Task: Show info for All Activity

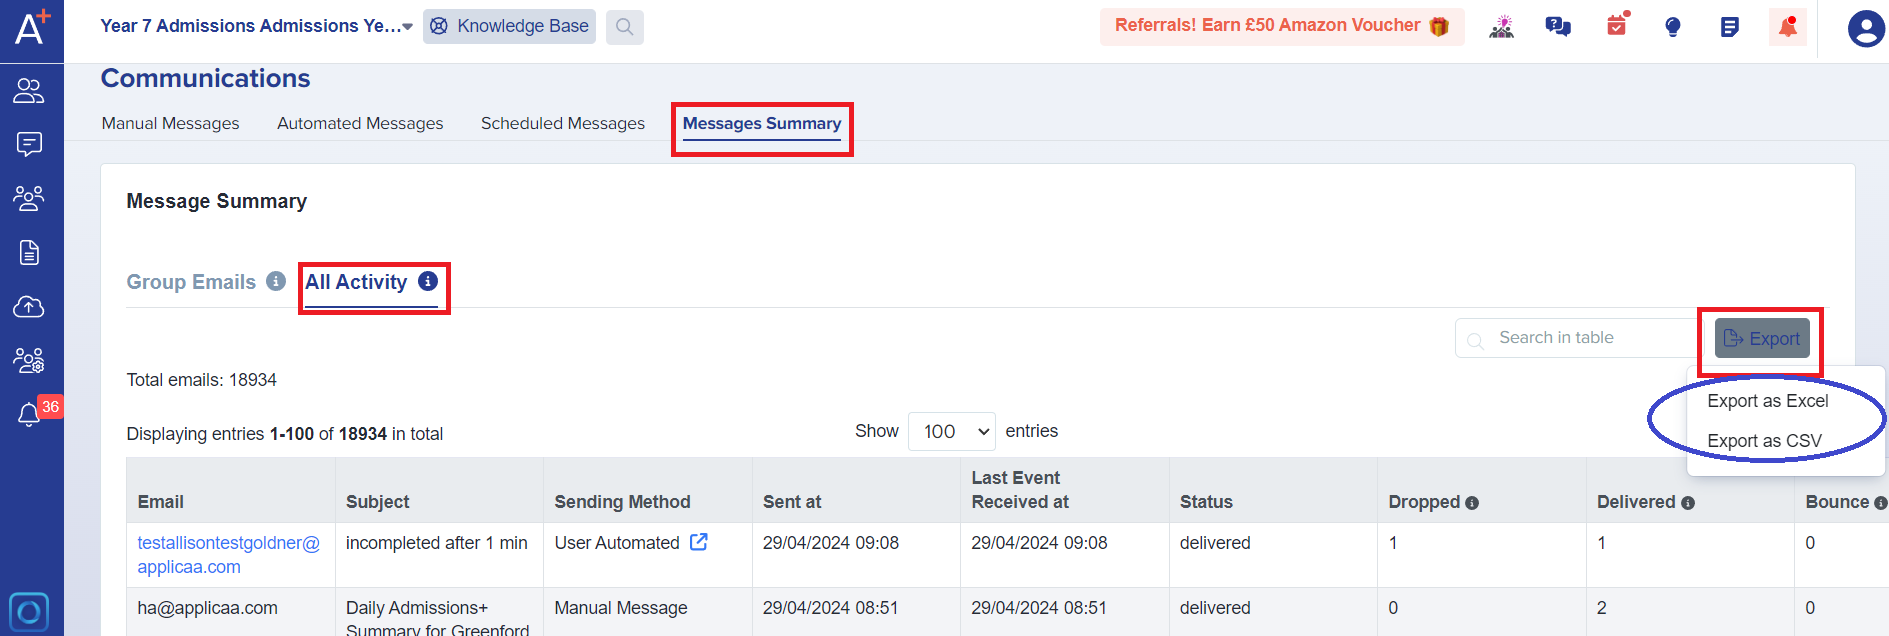Action: 428,282
